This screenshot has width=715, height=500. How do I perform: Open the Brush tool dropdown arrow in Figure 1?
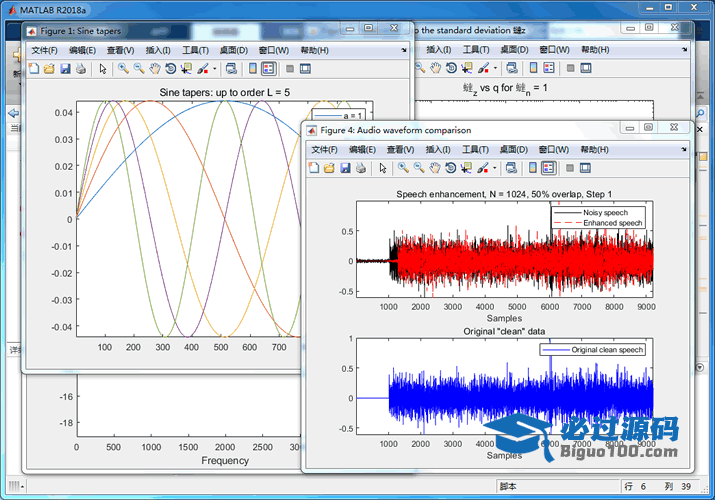pos(213,69)
